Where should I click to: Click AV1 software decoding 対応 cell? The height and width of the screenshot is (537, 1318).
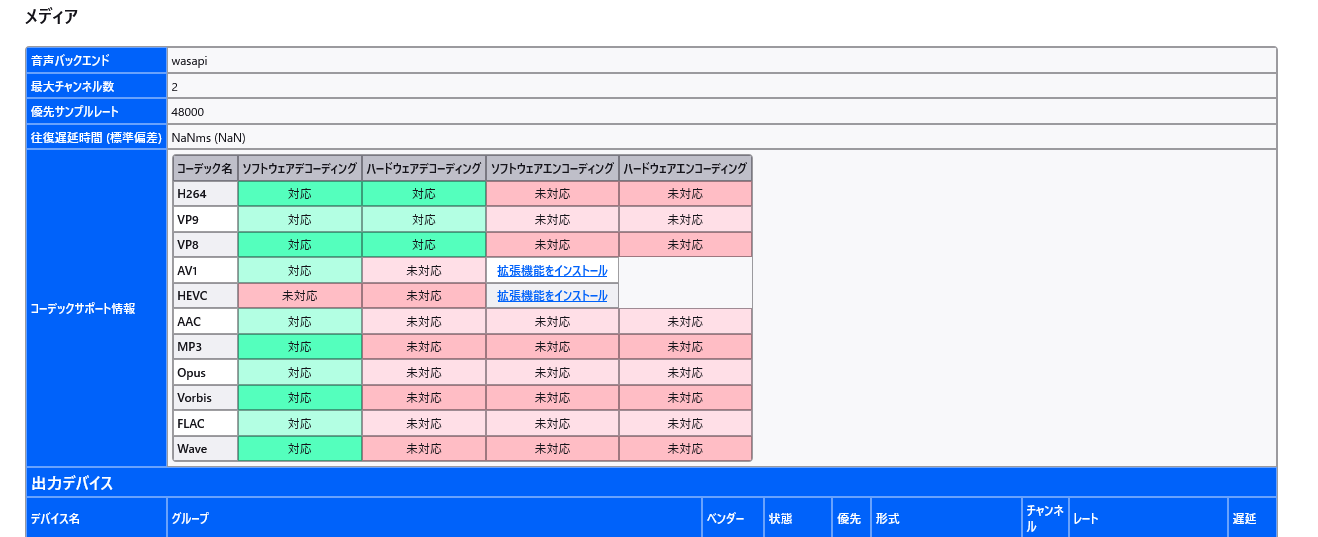tap(300, 270)
